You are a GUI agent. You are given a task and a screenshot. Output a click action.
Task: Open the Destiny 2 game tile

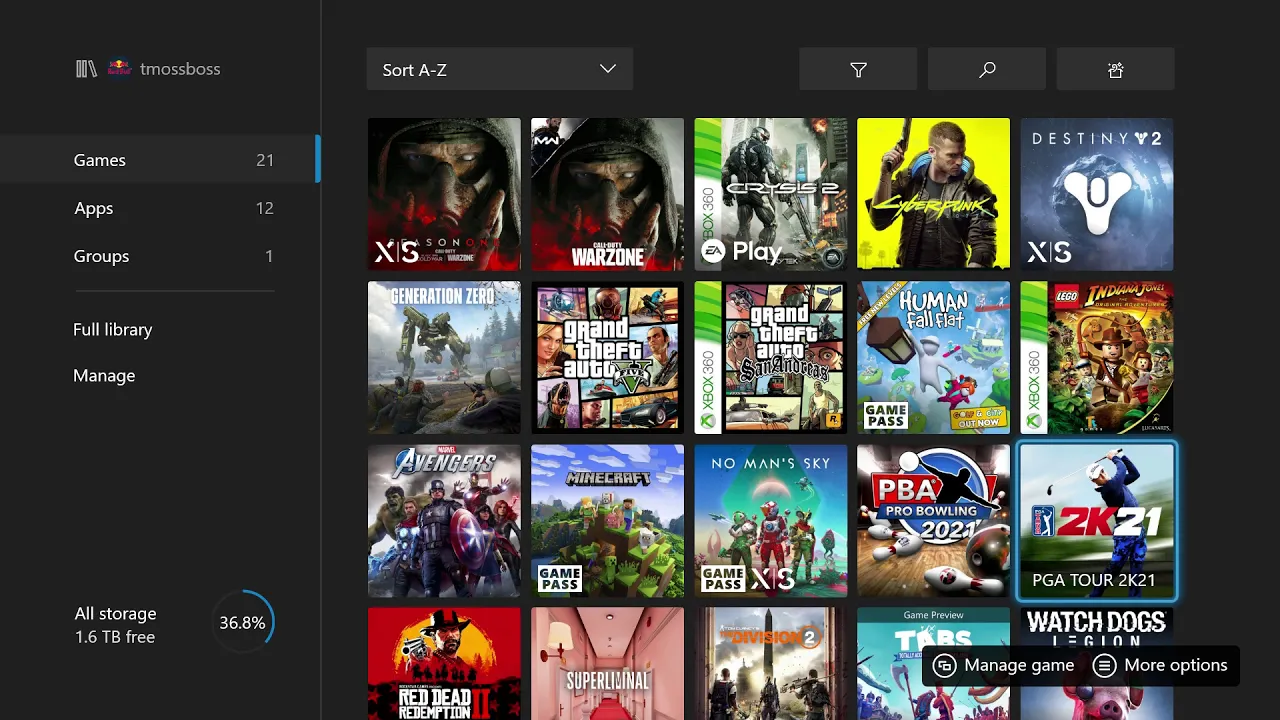1097,194
